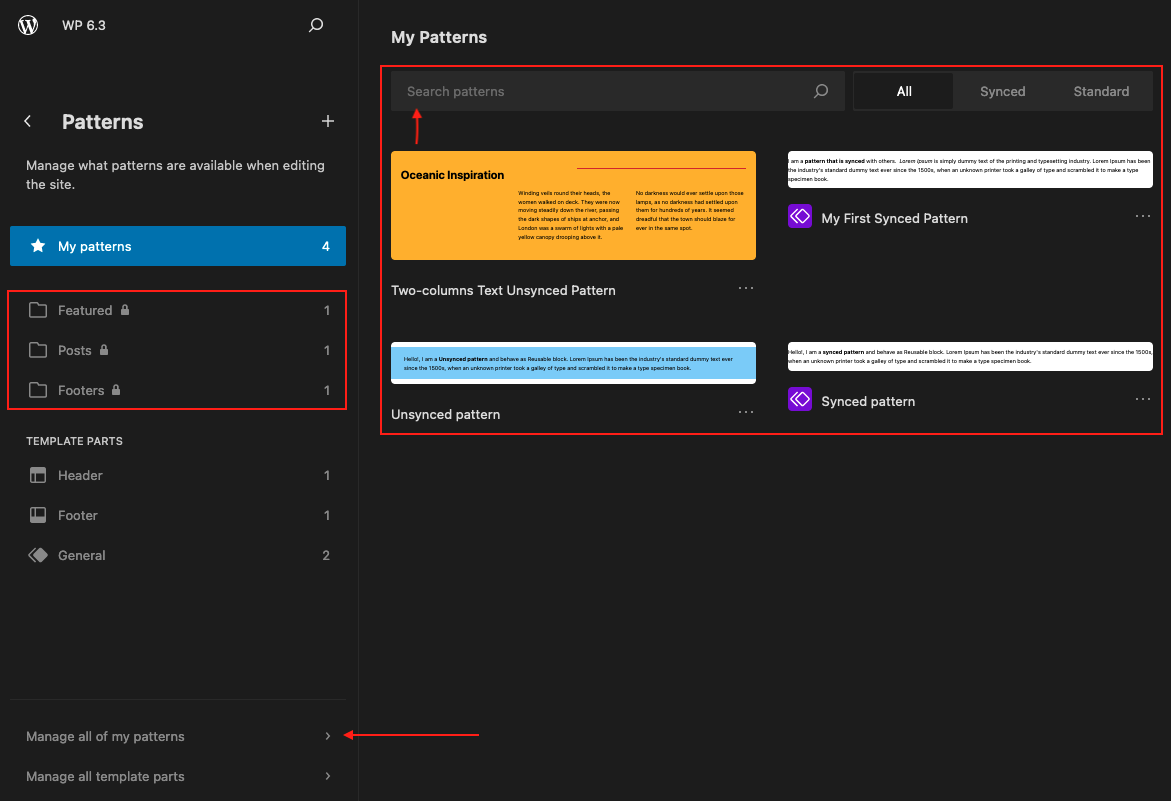Open the site search magnifier icon
The width and height of the screenshot is (1171, 801).
pos(315,25)
